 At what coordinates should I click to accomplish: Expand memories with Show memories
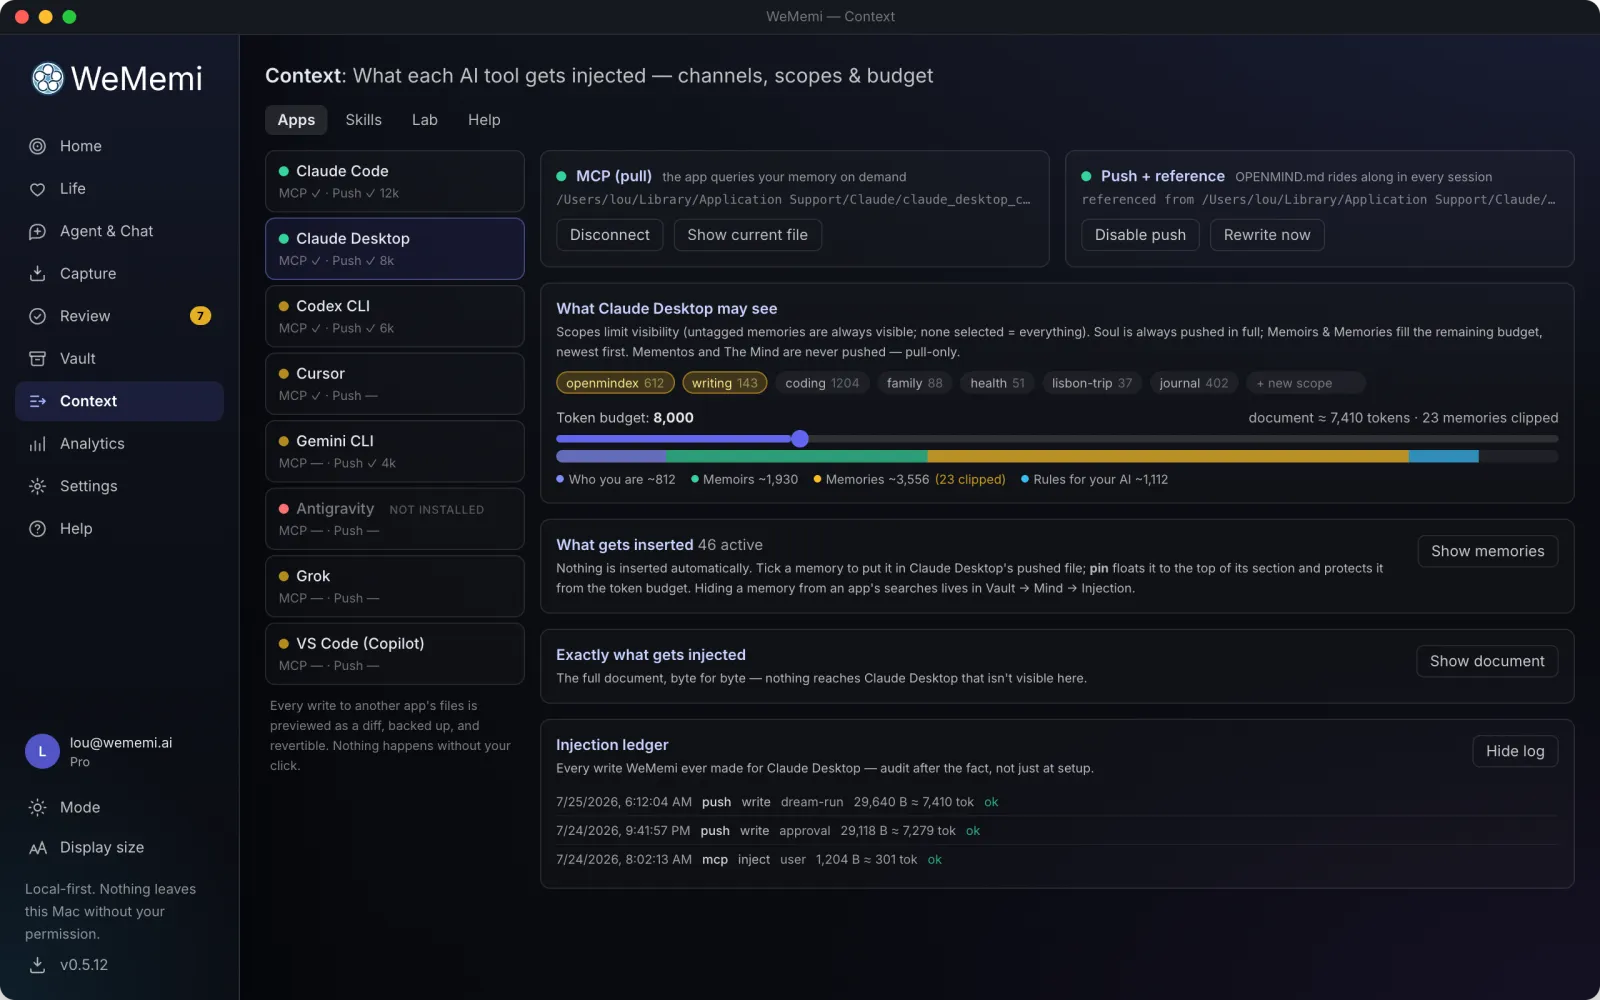1487,551
